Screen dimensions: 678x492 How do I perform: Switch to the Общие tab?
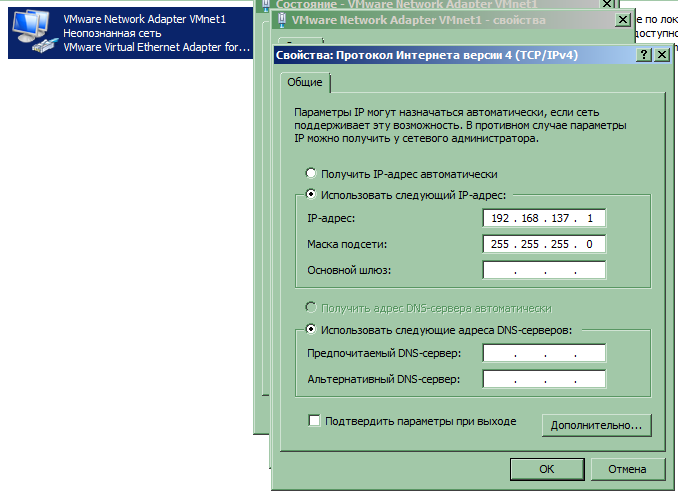pos(305,82)
